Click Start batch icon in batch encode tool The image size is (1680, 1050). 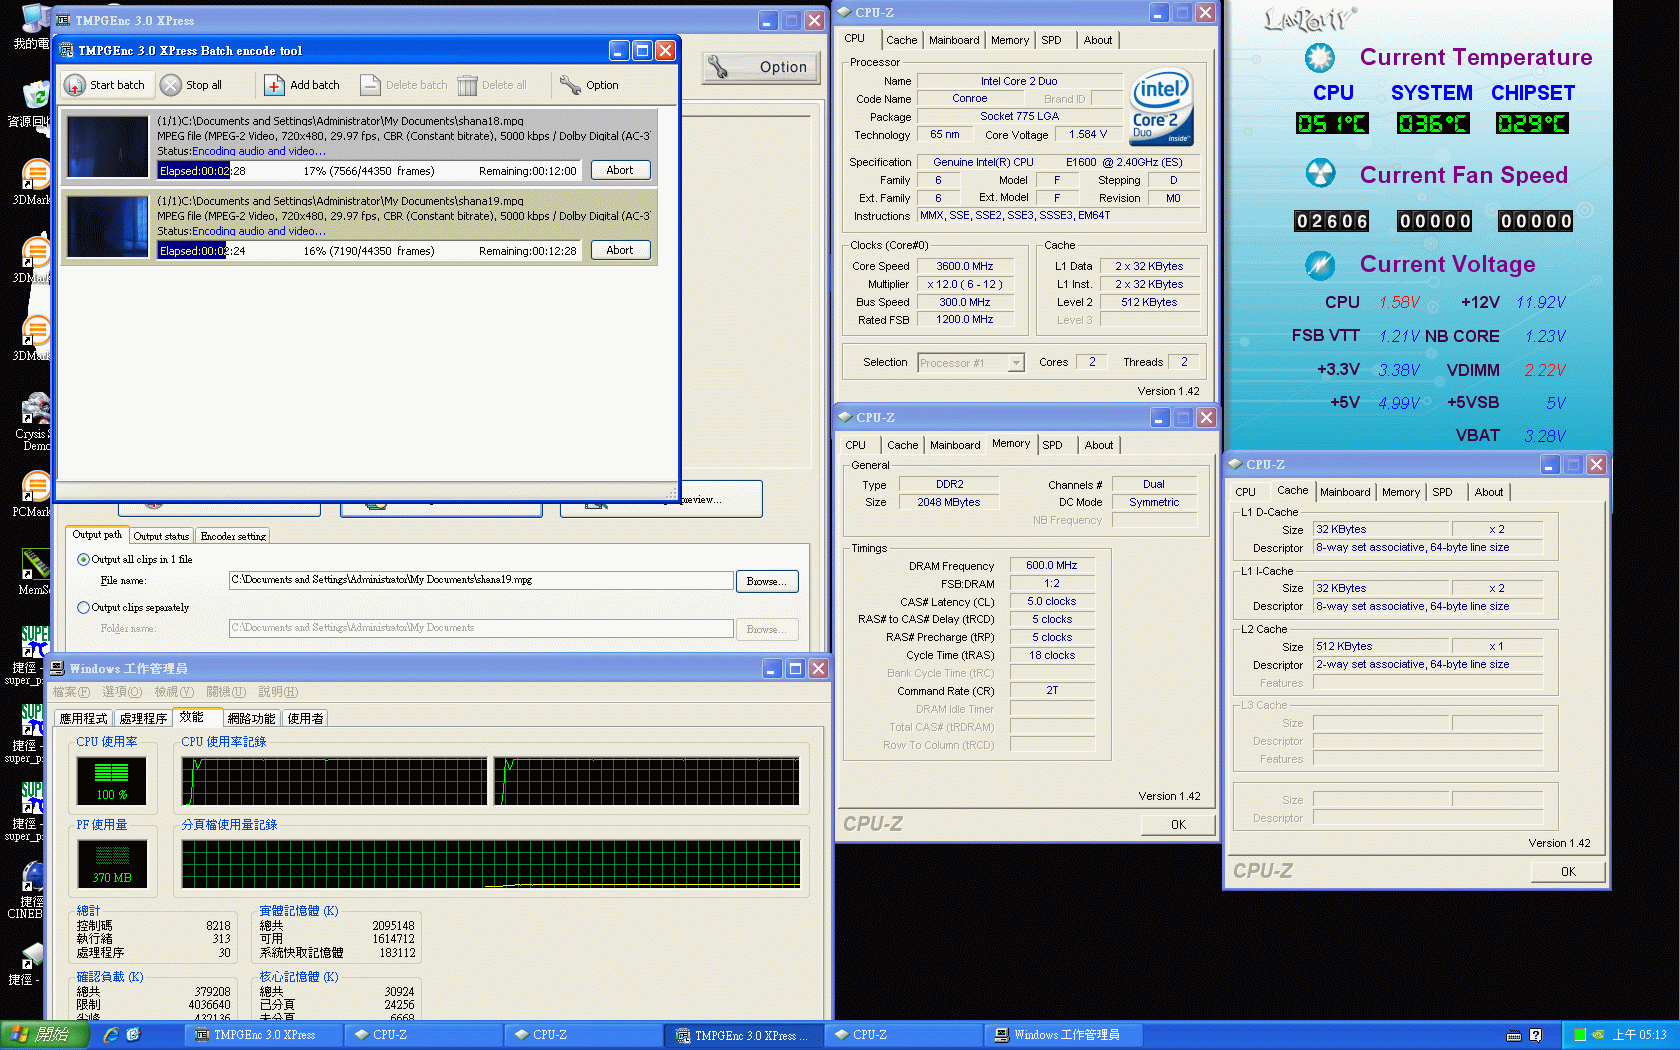[74, 85]
